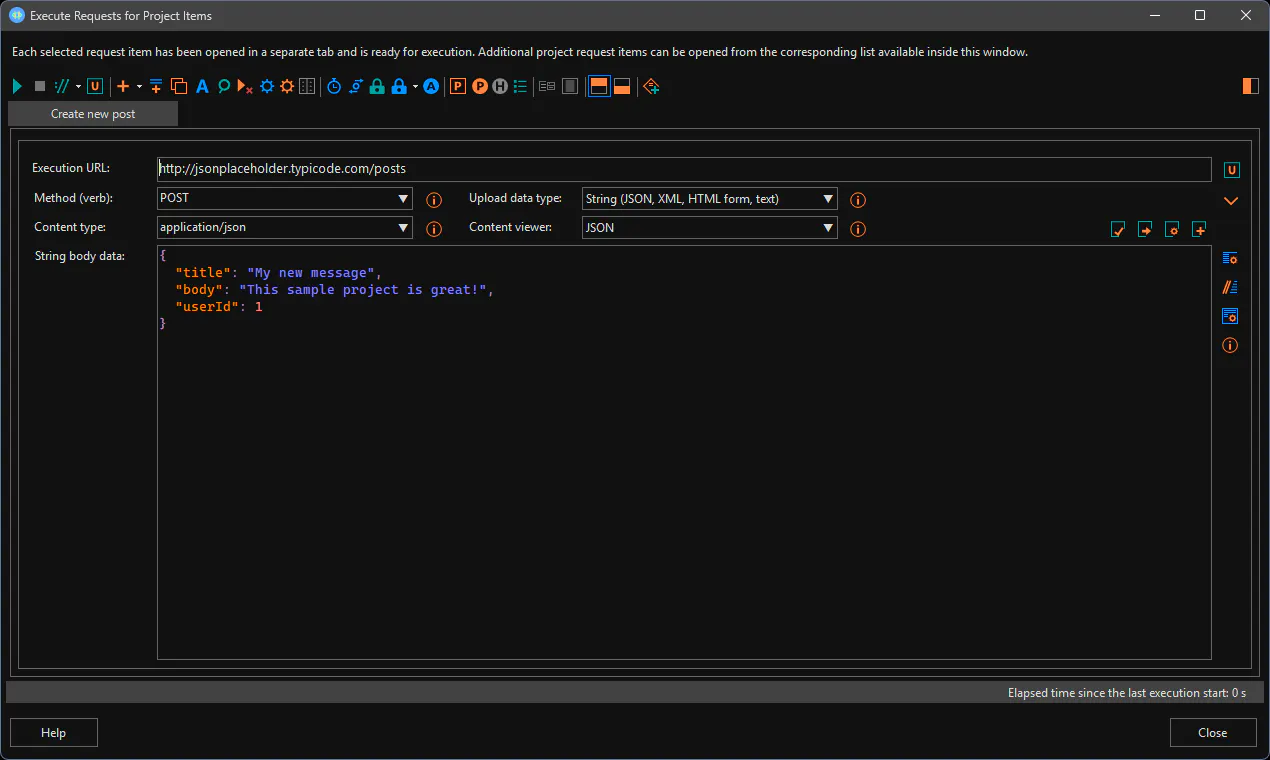Run the request with the green play icon

17,87
